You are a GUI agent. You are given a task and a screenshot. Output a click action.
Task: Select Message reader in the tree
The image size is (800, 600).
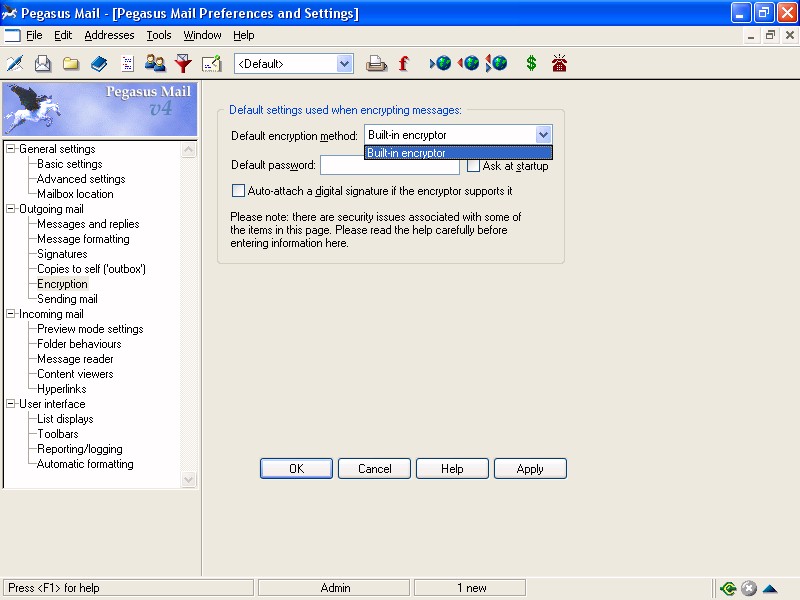tap(75, 359)
